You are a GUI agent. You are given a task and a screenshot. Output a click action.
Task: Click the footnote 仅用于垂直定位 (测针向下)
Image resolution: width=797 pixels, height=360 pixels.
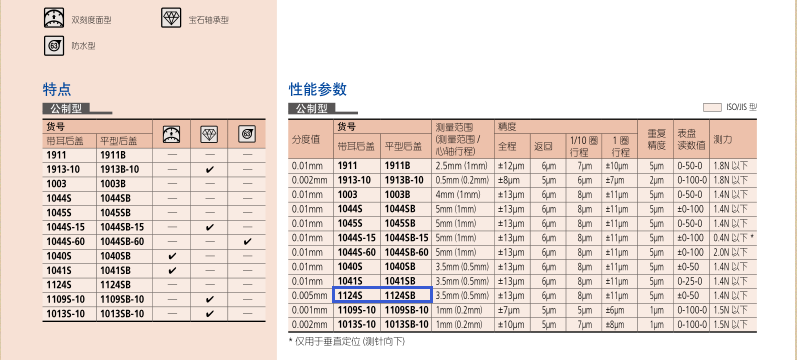pos(347,341)
